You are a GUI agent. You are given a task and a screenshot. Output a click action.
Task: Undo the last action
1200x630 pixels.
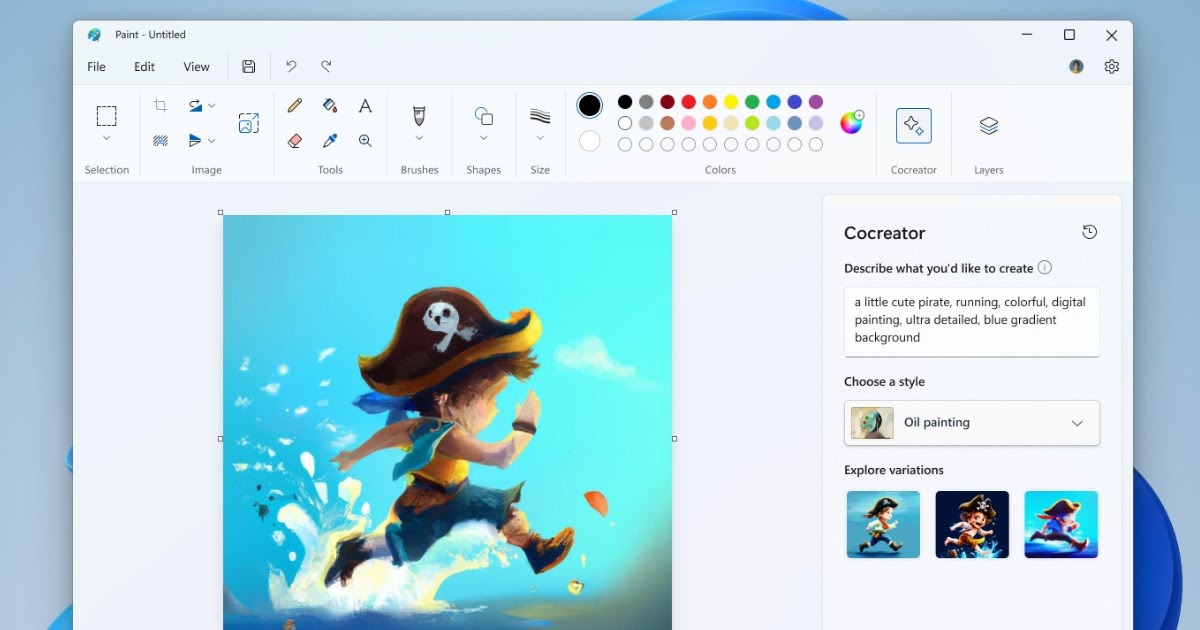point(291,66)
